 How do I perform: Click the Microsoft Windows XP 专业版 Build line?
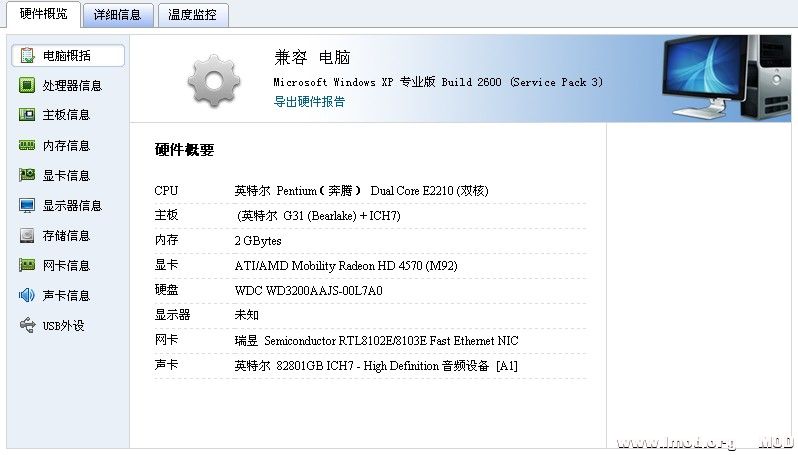(x=438, y=82)
